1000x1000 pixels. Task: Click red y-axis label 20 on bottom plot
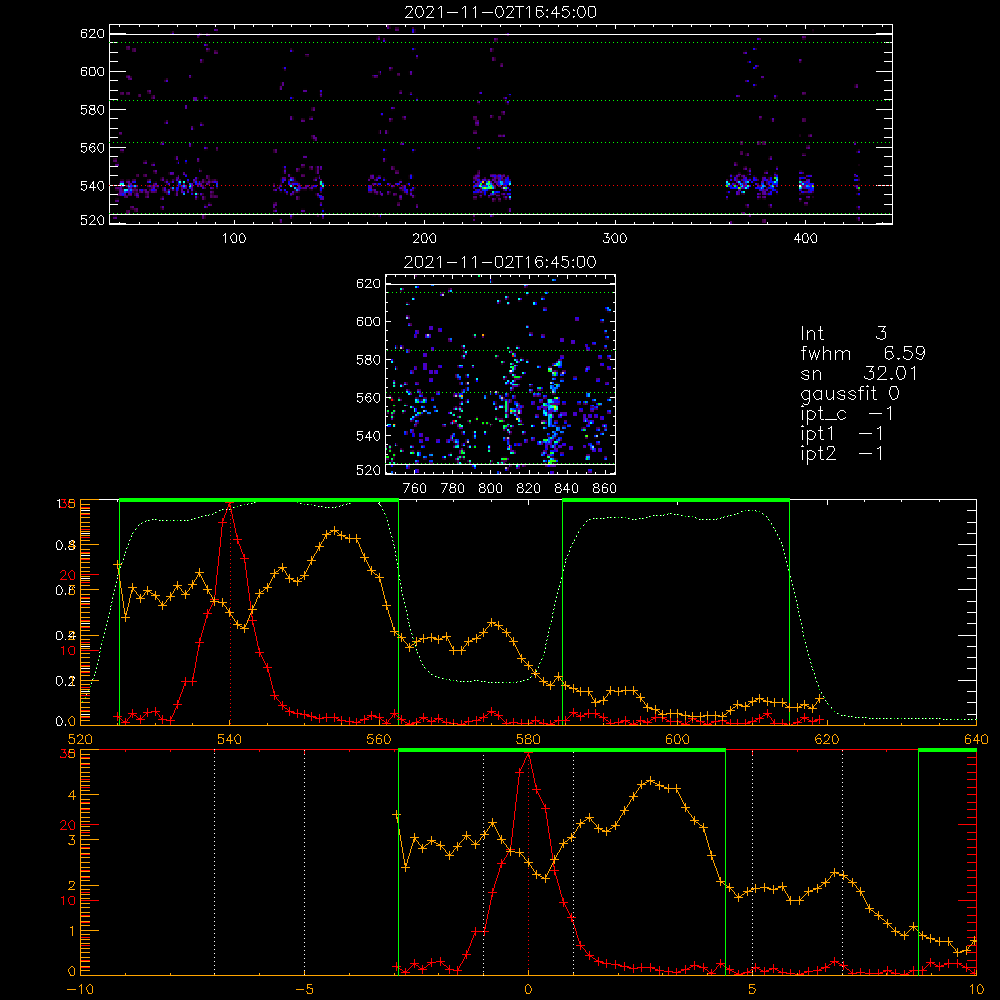68,825
